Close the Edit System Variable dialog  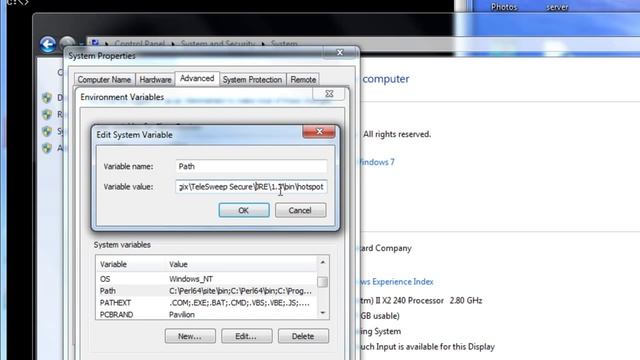pos(319,131)
